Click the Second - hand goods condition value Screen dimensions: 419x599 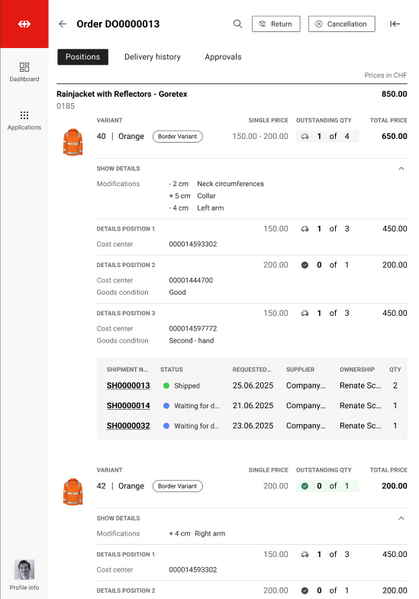pos(191,341)
